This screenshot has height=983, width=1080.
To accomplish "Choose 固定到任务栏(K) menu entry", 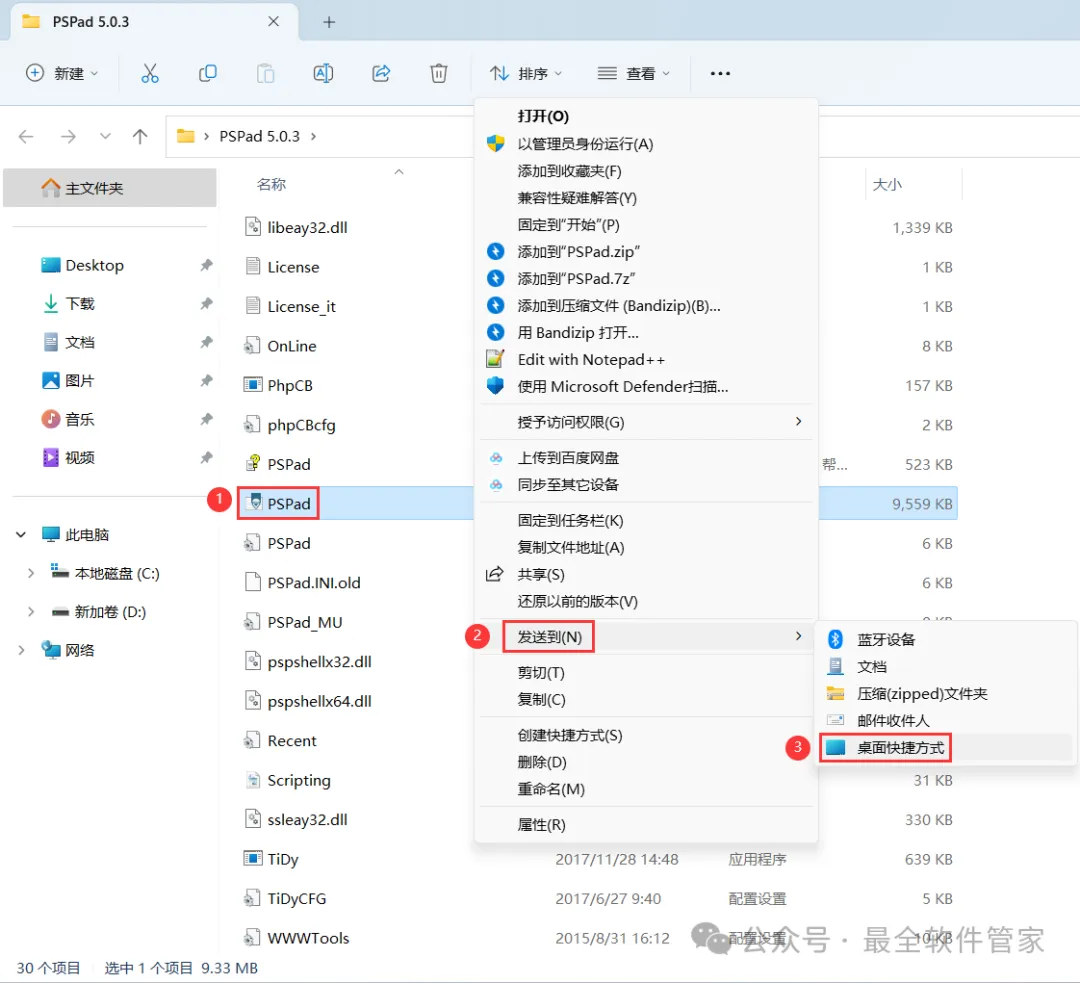I will pos(646,520).
